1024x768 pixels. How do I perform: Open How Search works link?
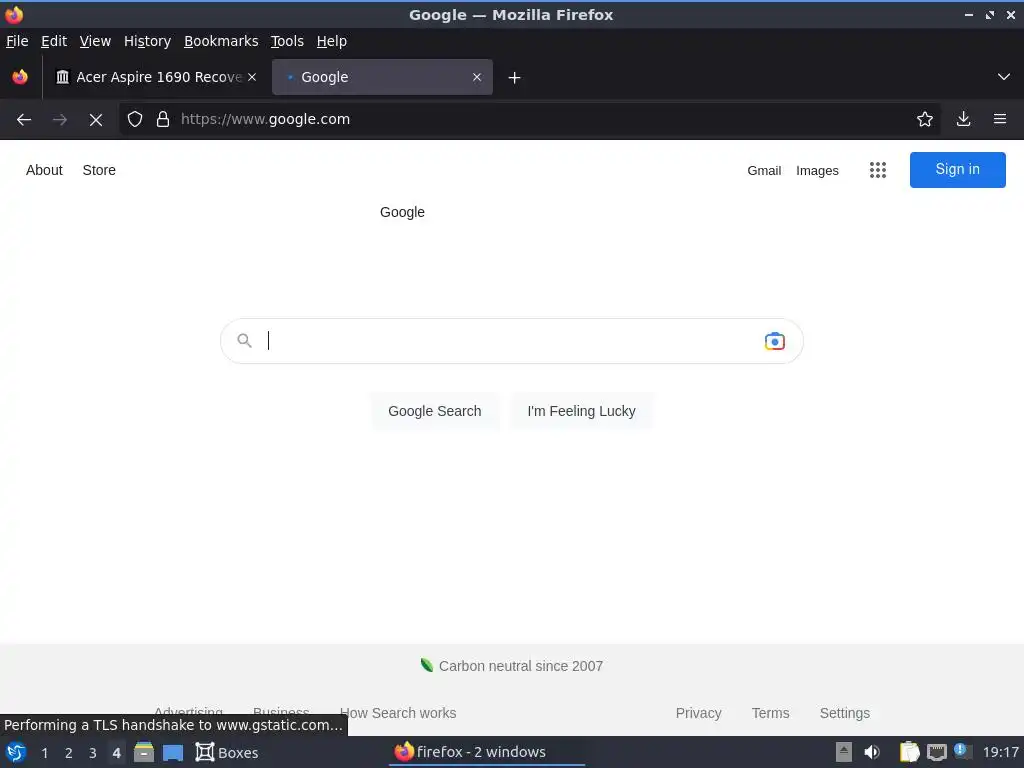398,713
